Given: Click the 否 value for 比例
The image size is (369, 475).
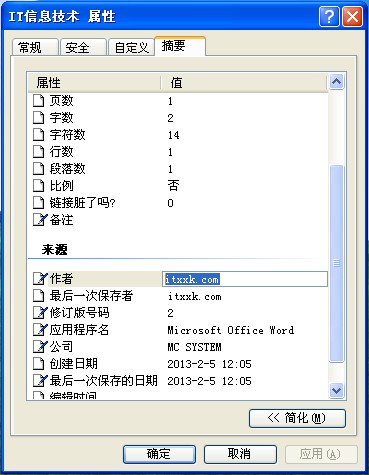Looking at the screenshot, I should coord(173,185).
